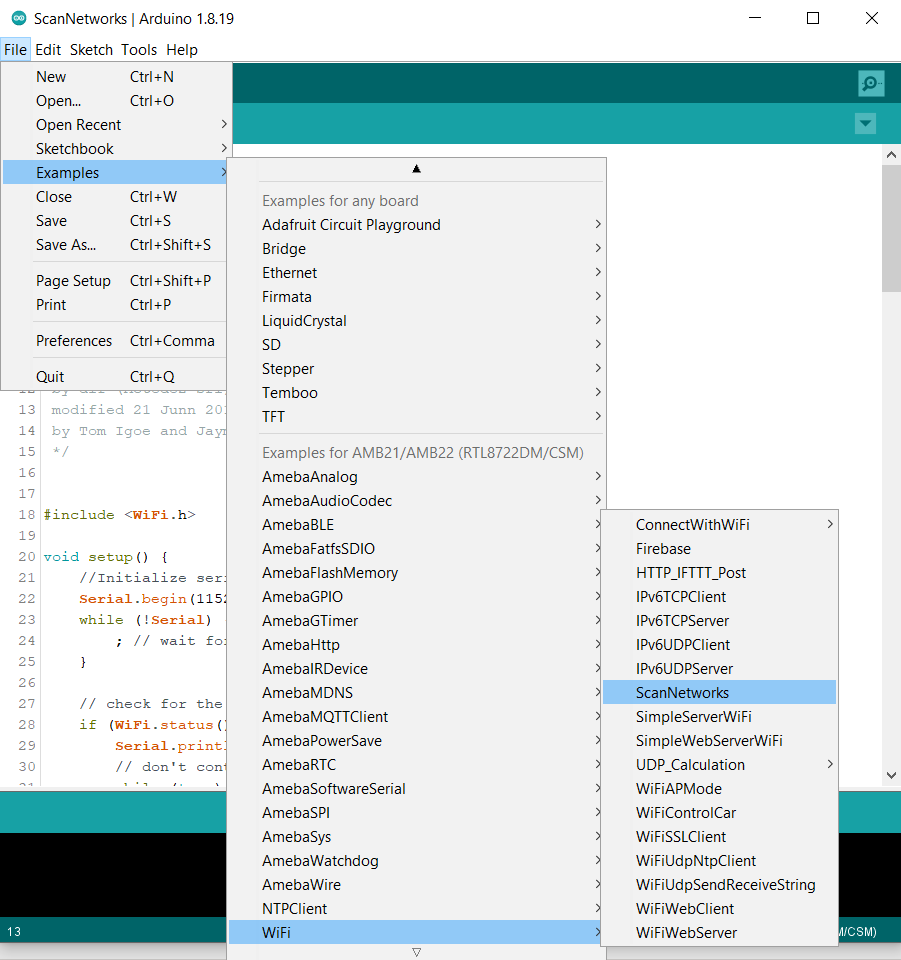Click the editor scrollbar up arrow

pos(891,155)
